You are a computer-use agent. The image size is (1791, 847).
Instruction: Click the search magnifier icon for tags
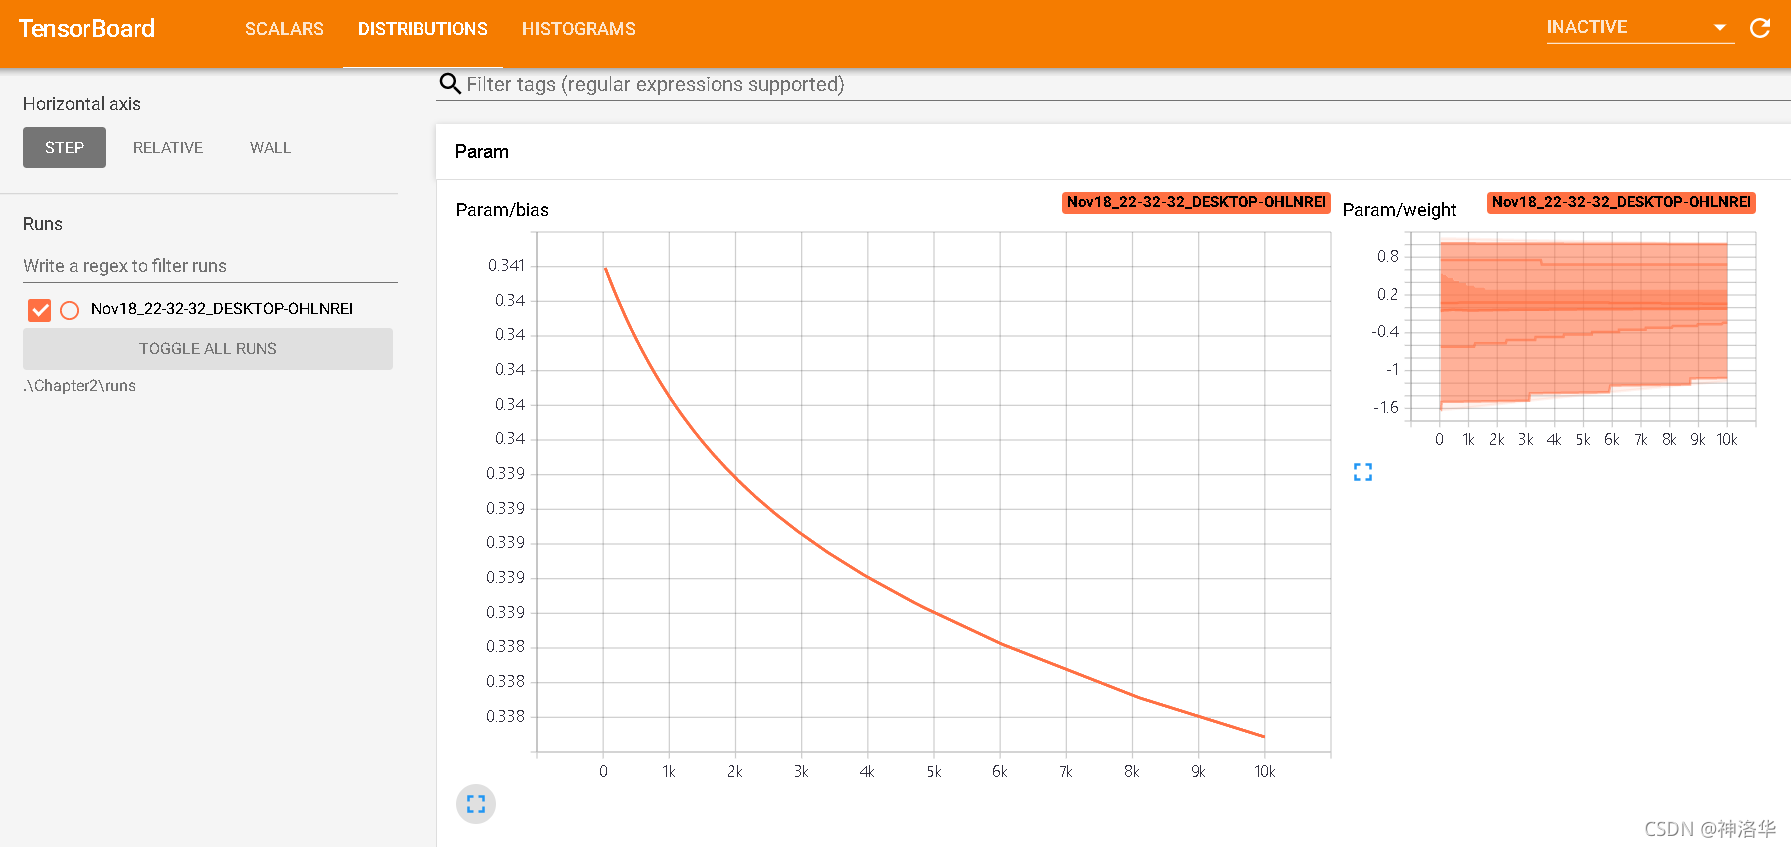coord(450,84)
